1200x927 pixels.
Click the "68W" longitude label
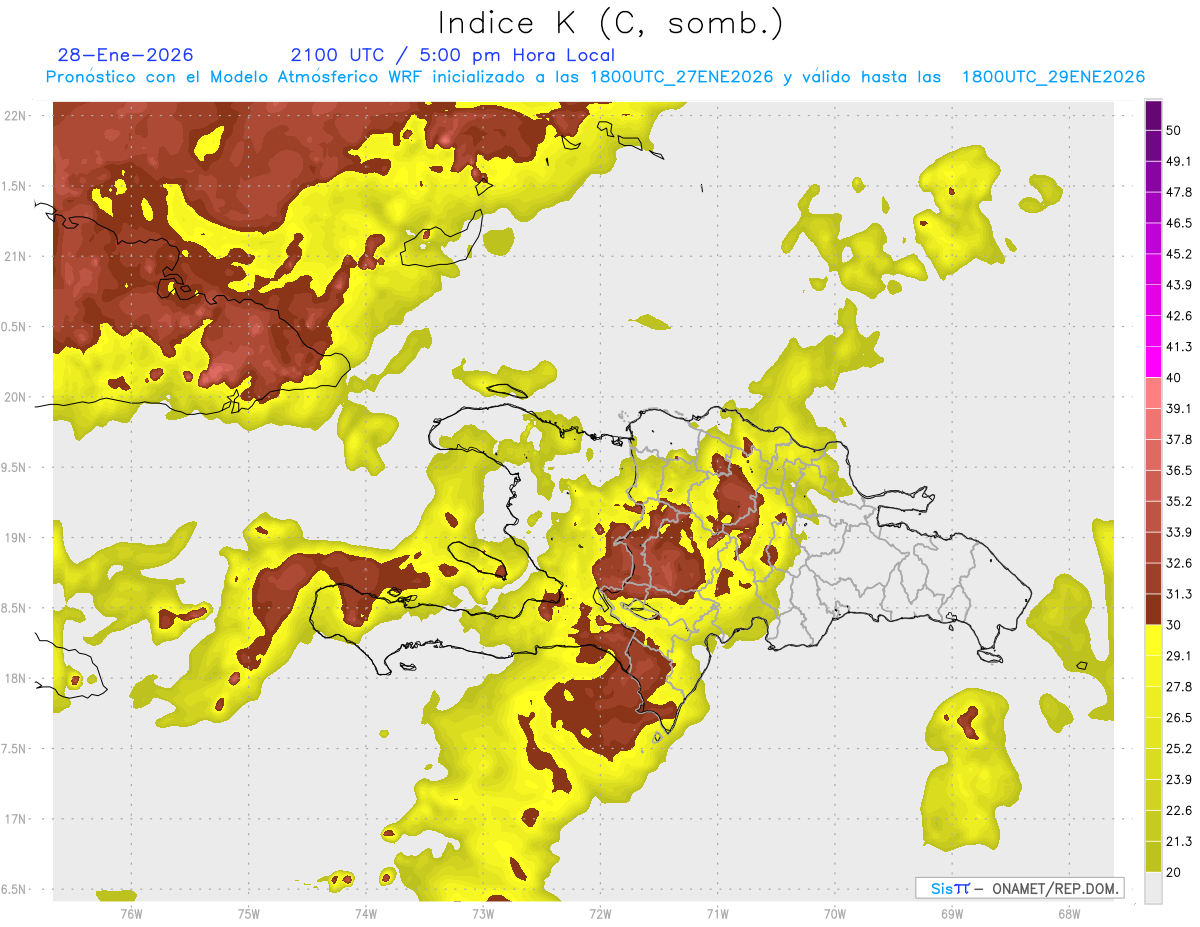point(1069,913)
